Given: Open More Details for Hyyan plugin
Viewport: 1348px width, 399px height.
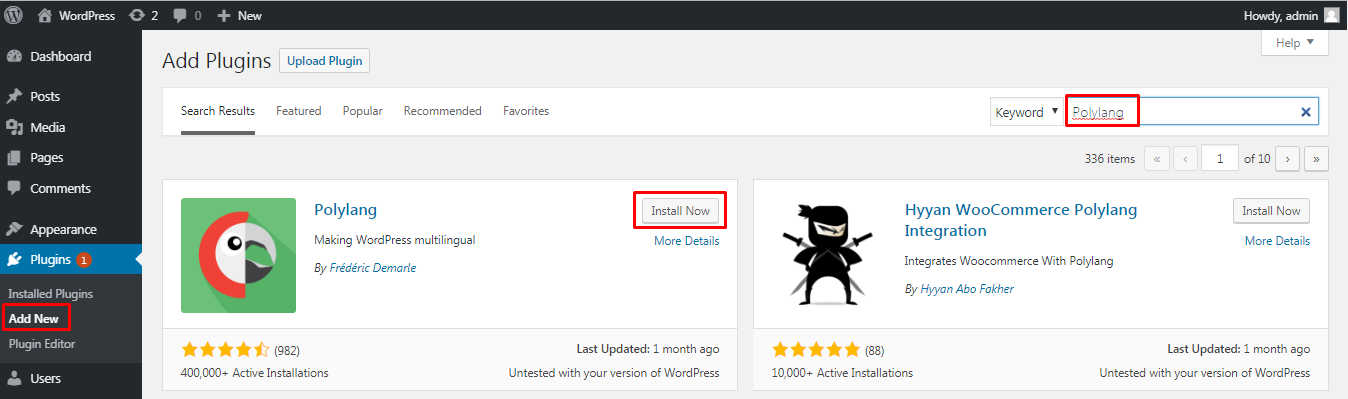Looking at the screenshot, I should pos(1278,241).
